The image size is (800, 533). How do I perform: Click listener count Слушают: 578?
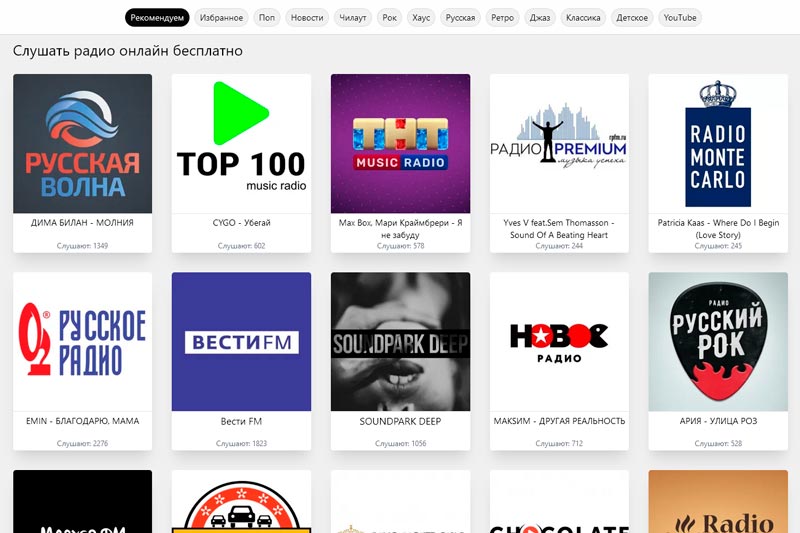[401, 246]
